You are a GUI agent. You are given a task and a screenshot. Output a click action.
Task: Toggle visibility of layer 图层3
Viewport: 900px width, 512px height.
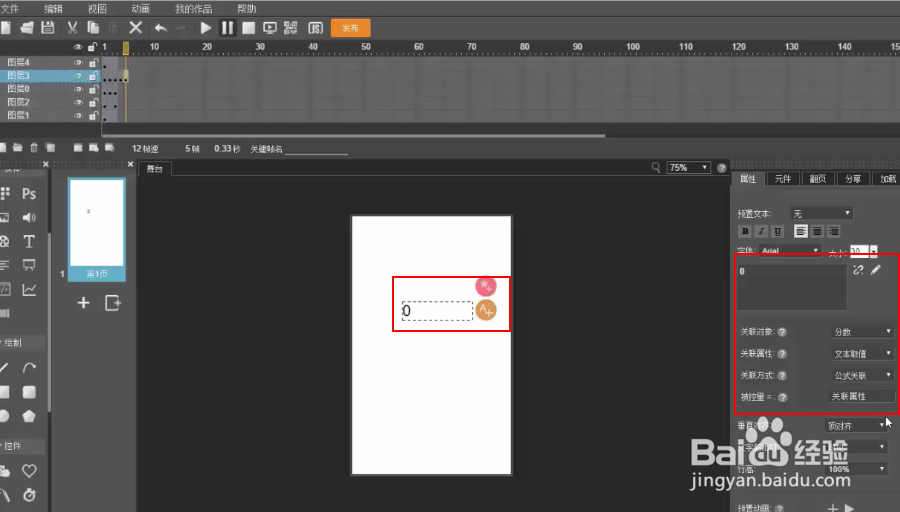[x=78, y=75]
